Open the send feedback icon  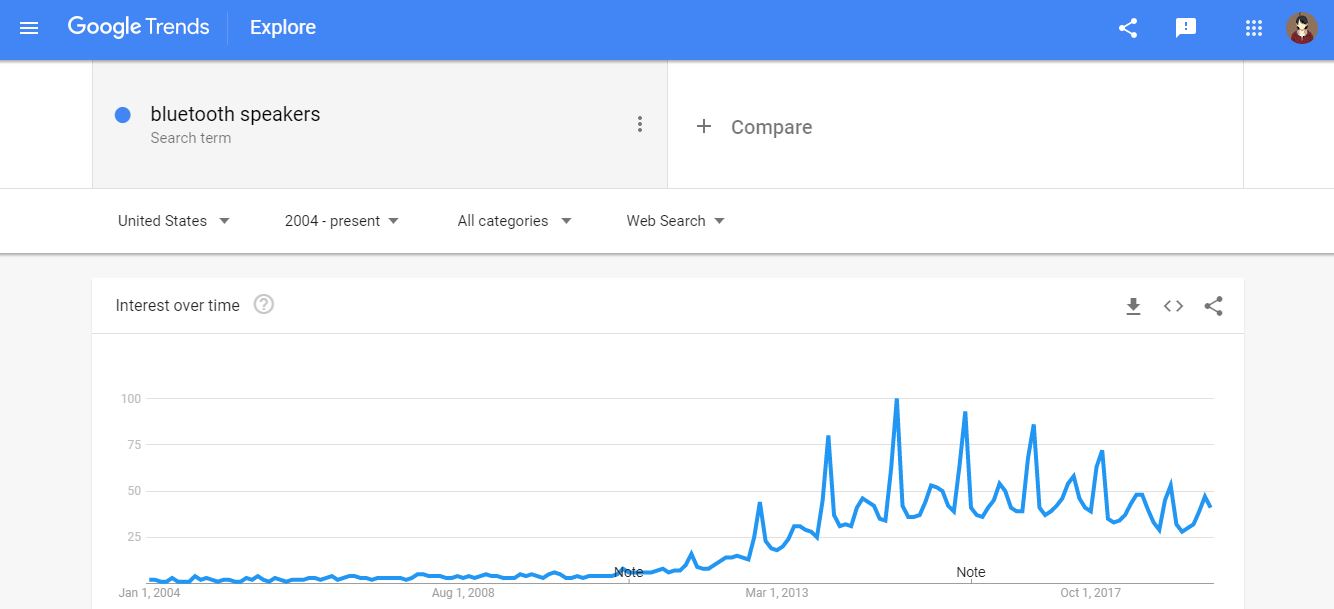click(1186, 28)
